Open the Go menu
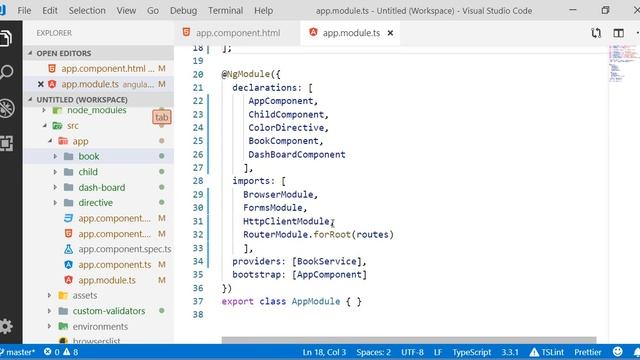640x360 pixels. pyautogui.click(x=153, y=11)
